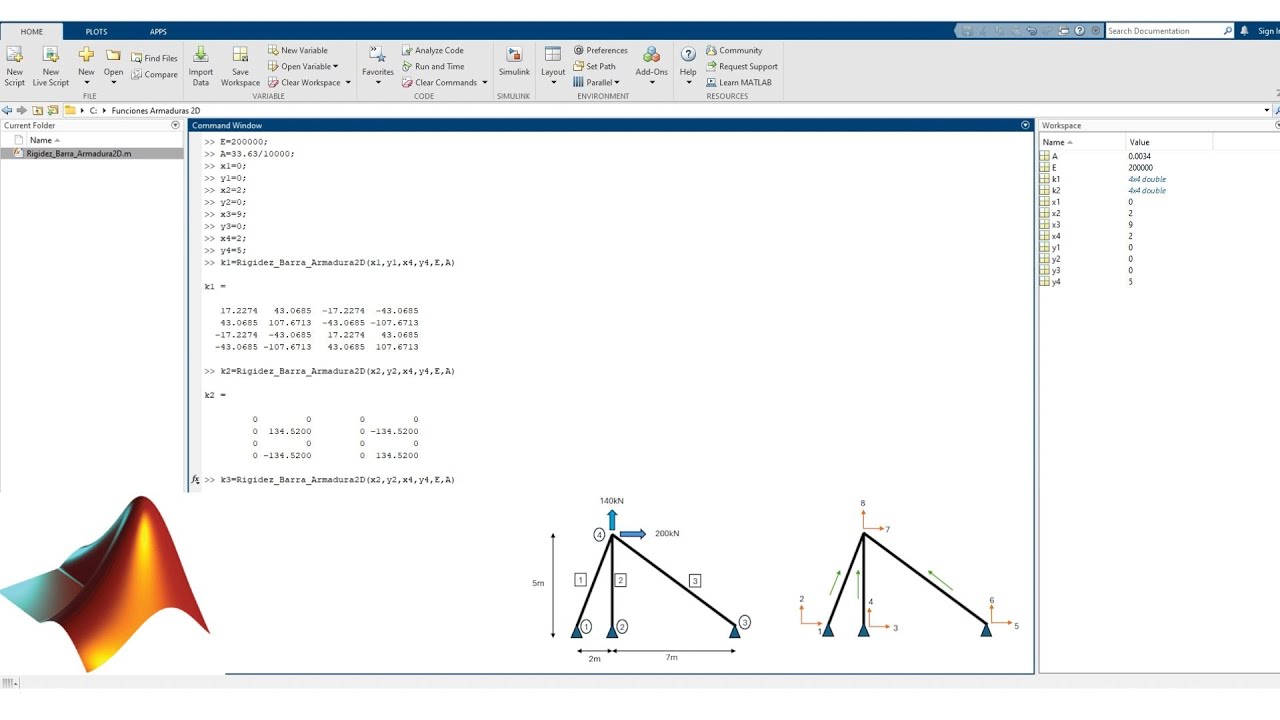The image size is (1280, 720).
Task: Select variable k2 in Workspace
Action: (1056, 190)
